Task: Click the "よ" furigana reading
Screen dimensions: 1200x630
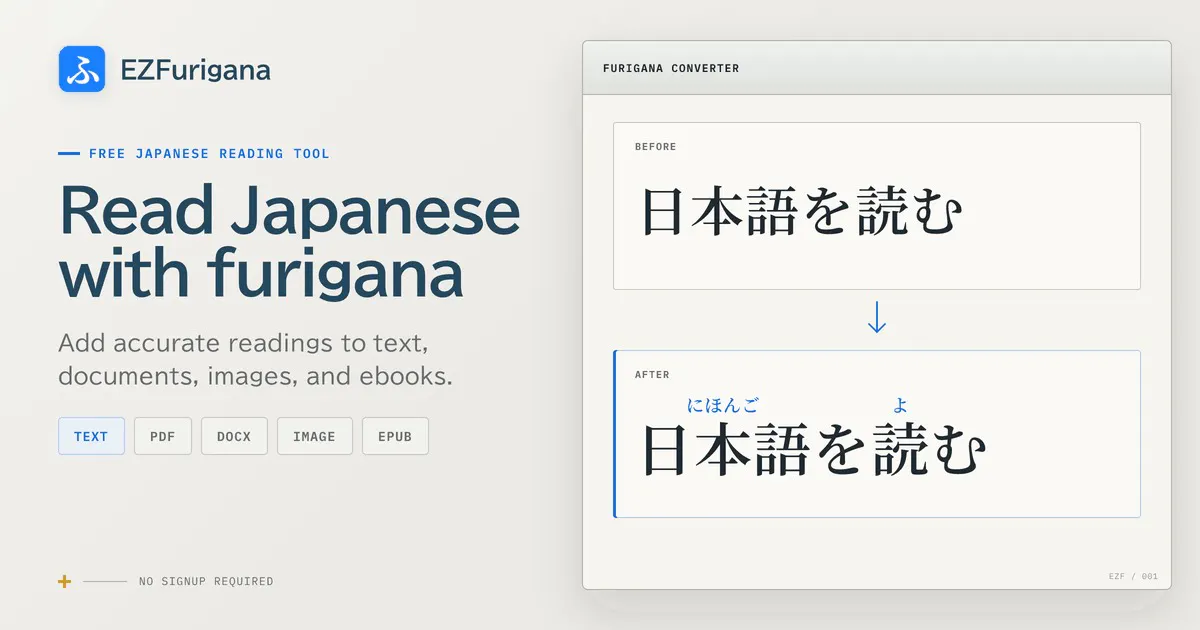Action: point(901,405)
